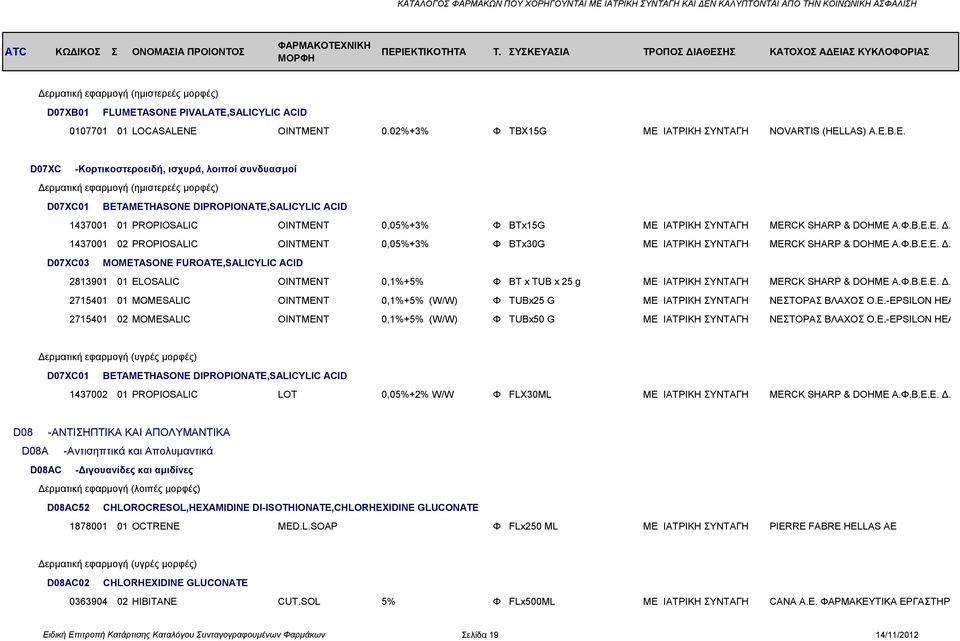Click the FLx250 ML packaging
This screenshot has width=960, height=641.
(x=533, y=526)
